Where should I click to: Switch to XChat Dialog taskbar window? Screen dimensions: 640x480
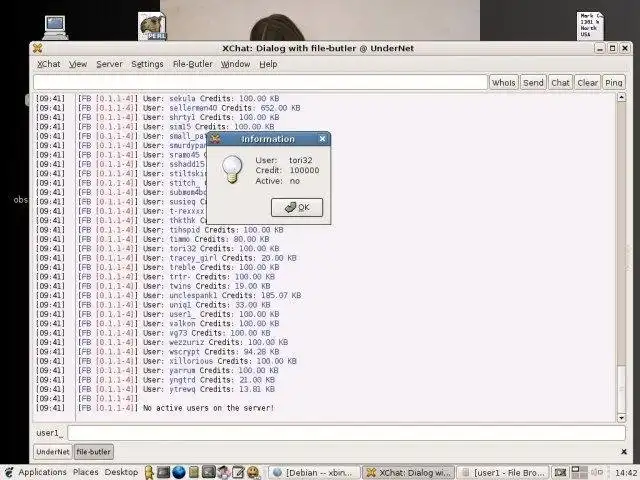(408, 473)
